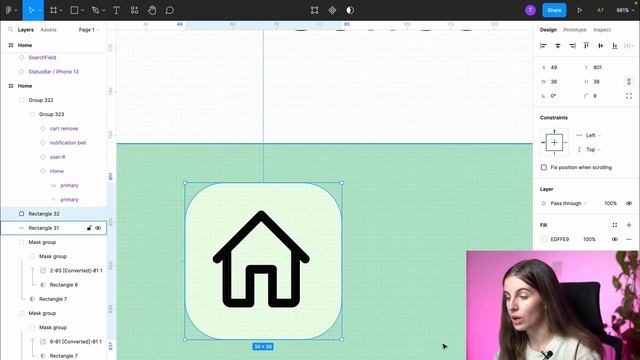Viewport: 640px width, 360px height.
Task: Click the Present play button
Action: [579, 10]
